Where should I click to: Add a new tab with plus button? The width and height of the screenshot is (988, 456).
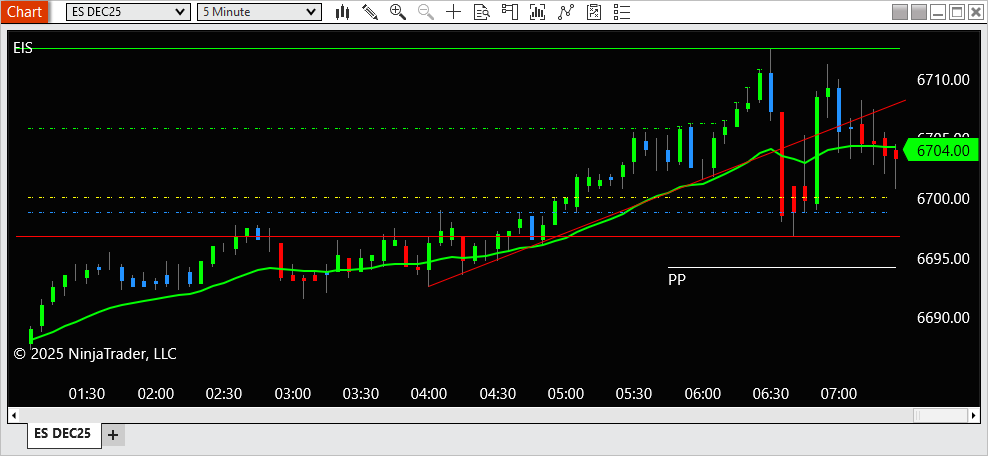pos(113,435)
